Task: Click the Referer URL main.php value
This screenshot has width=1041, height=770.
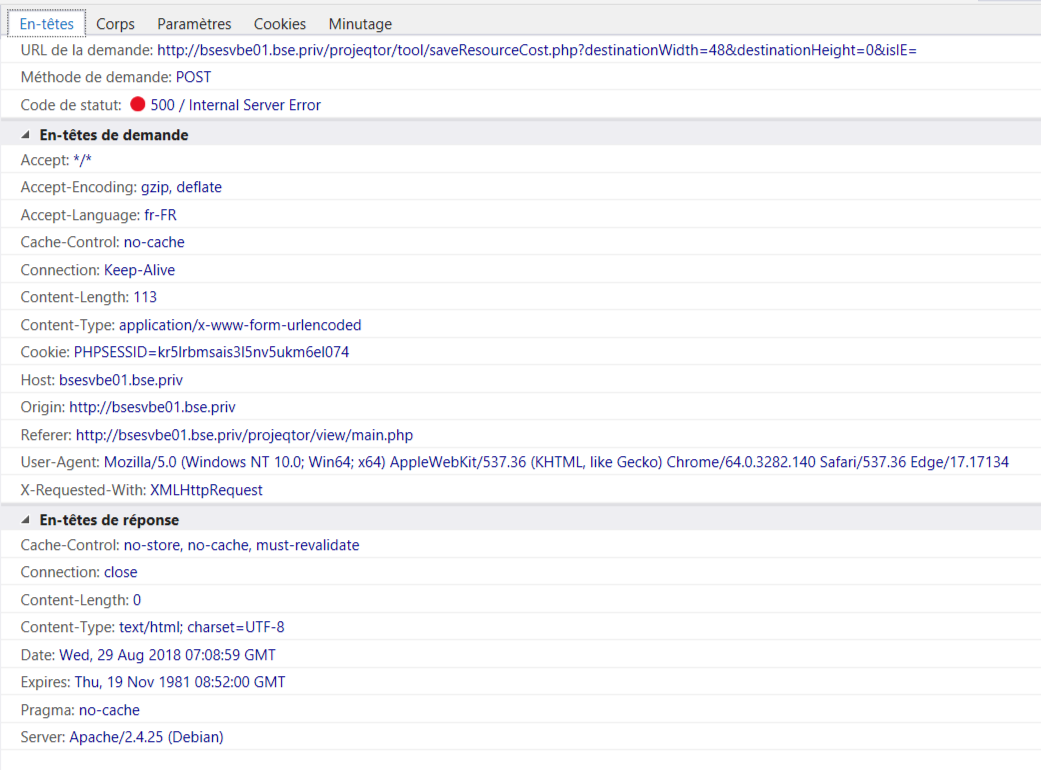Action: point(244,435)
